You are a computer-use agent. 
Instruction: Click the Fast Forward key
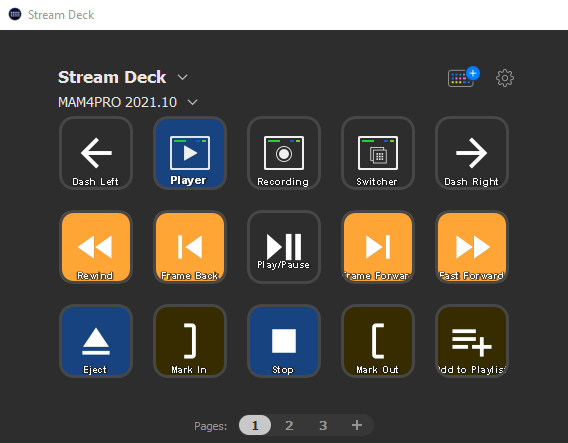point(472,247)
